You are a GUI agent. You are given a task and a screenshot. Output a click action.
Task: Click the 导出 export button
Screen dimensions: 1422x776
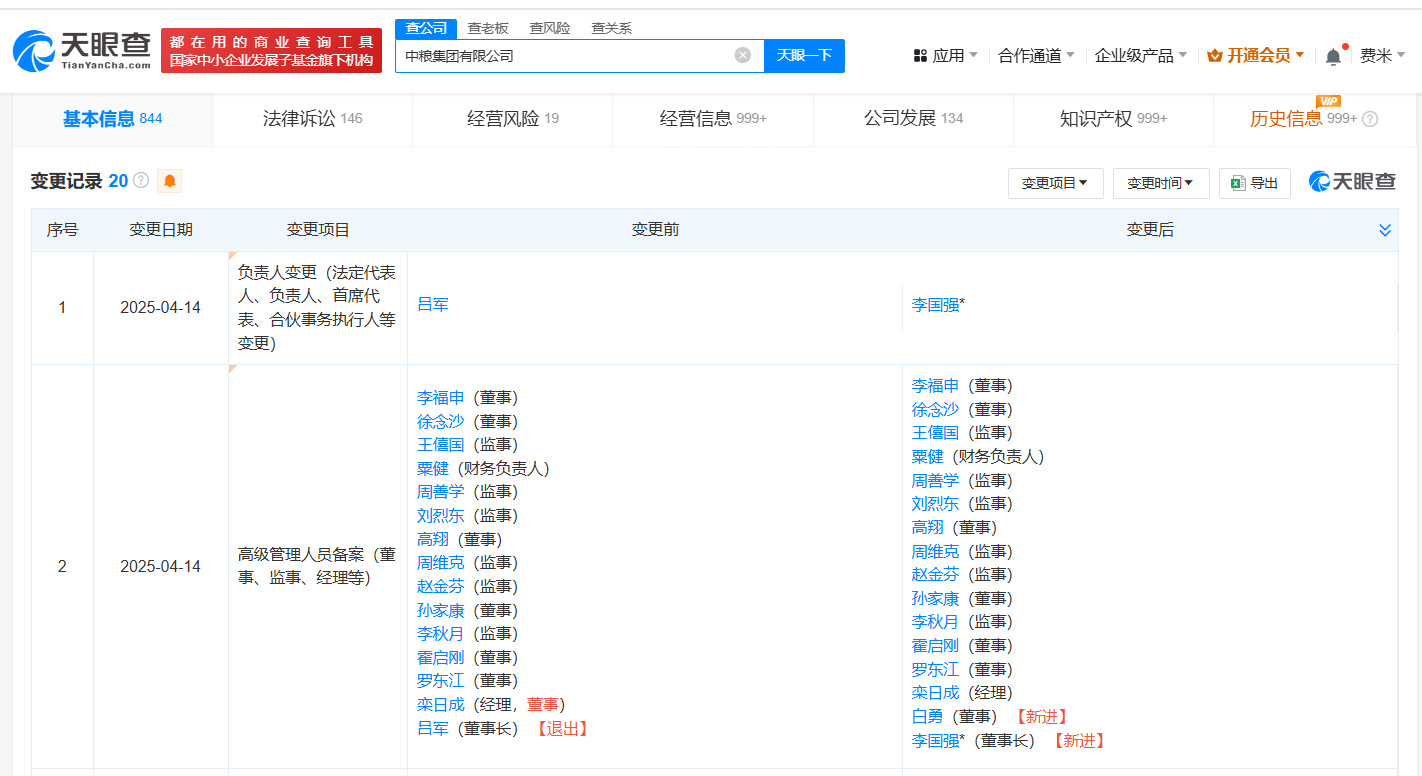(x=1255, y=183)
